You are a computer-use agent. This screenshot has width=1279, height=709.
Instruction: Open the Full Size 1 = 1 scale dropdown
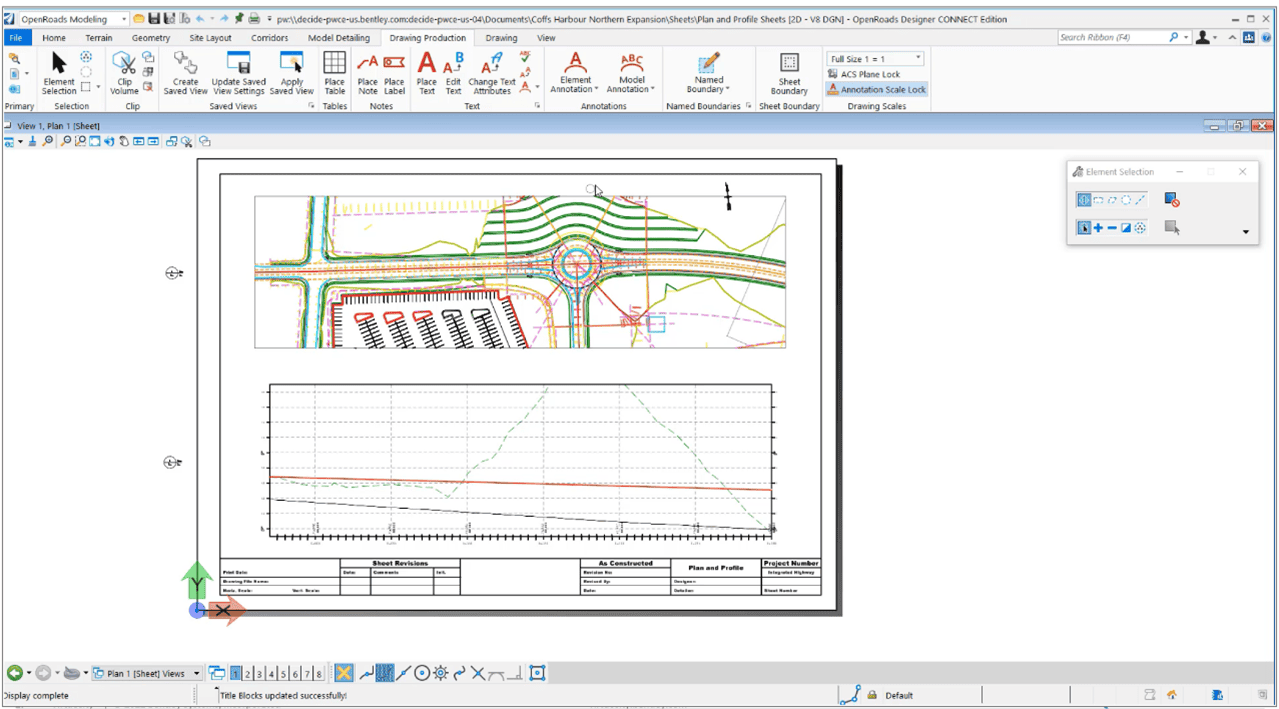(915, 58)
